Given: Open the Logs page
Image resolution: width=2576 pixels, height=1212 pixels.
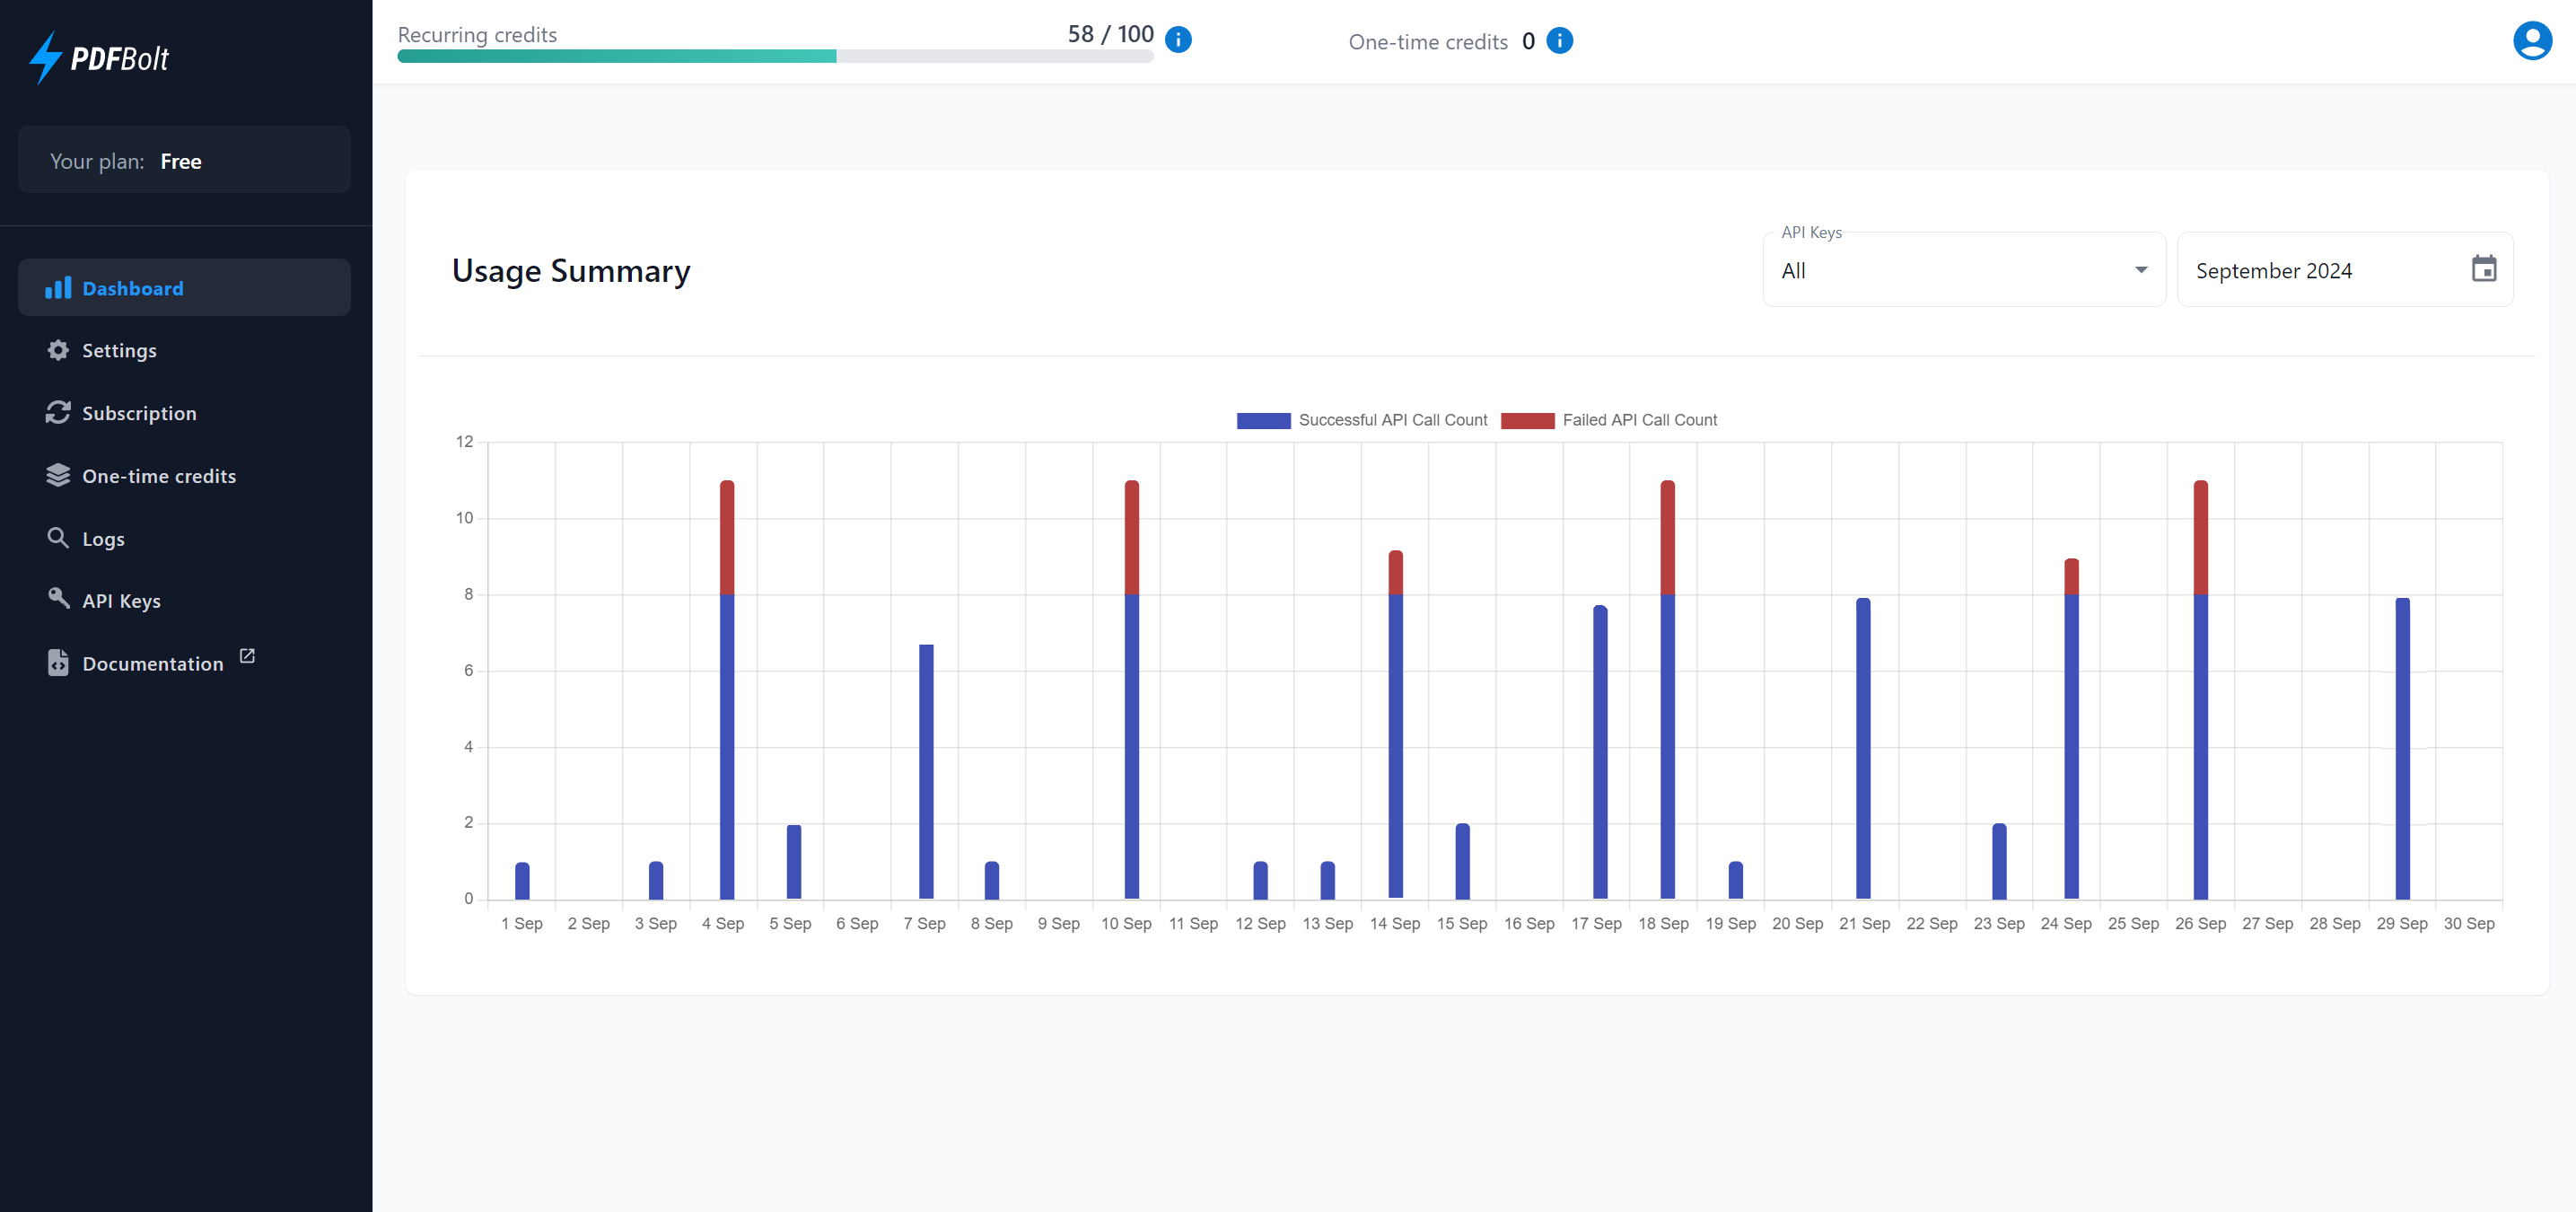Looking at the screenshot, I should point(184,538).
